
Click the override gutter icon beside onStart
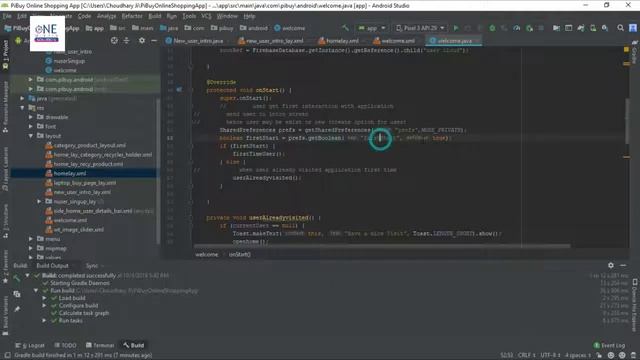179,90
